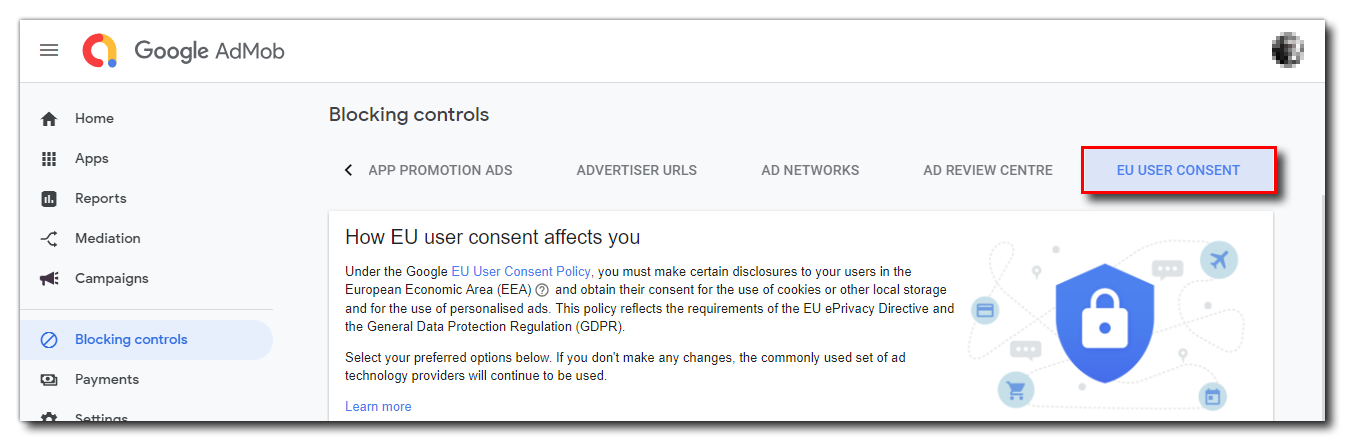Click the Learn more link
Image resolution: width=1345 pixels, height=441 pixels.
tap(378, 407)
